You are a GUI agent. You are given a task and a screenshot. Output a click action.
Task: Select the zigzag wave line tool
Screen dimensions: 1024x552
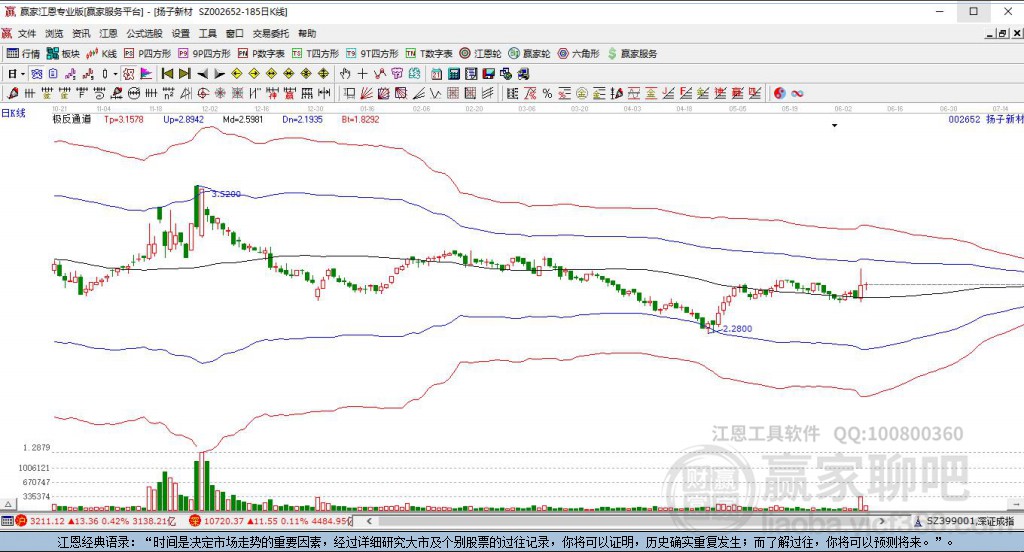tap(435, 93)
